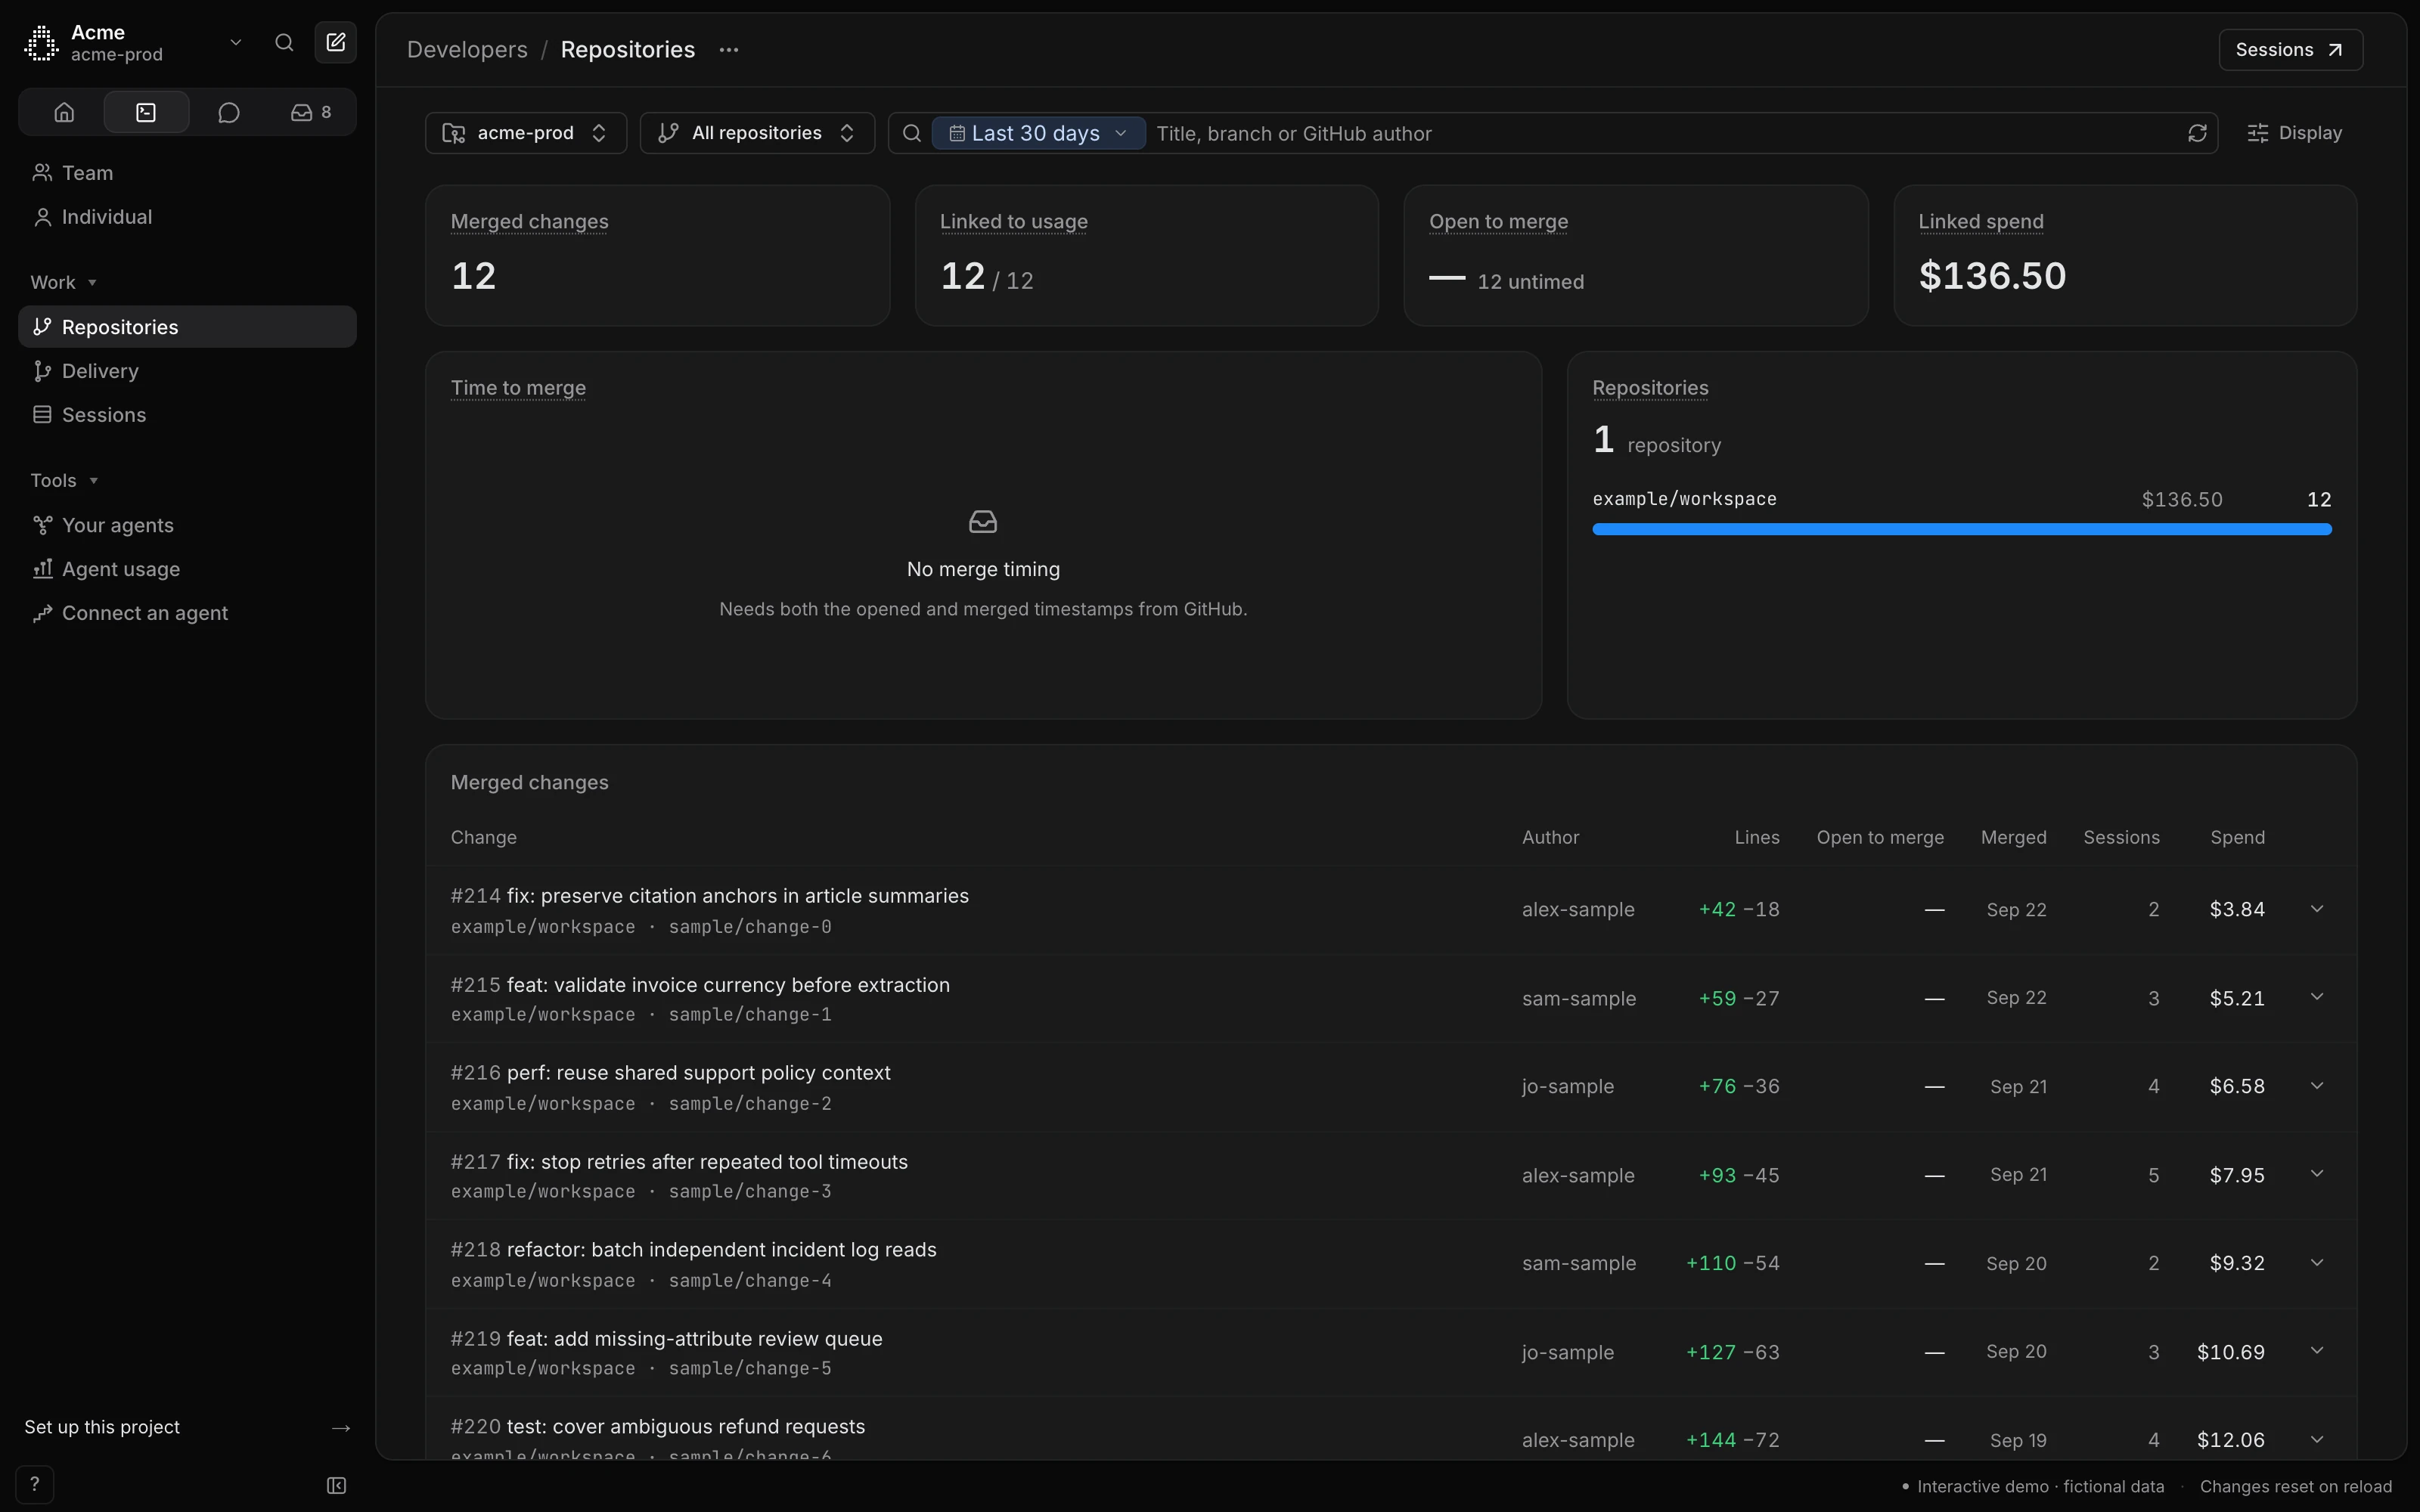2420x1512 pixels.
Task: Collapse the sidebar with panel icon
Action: (336, 1485)
